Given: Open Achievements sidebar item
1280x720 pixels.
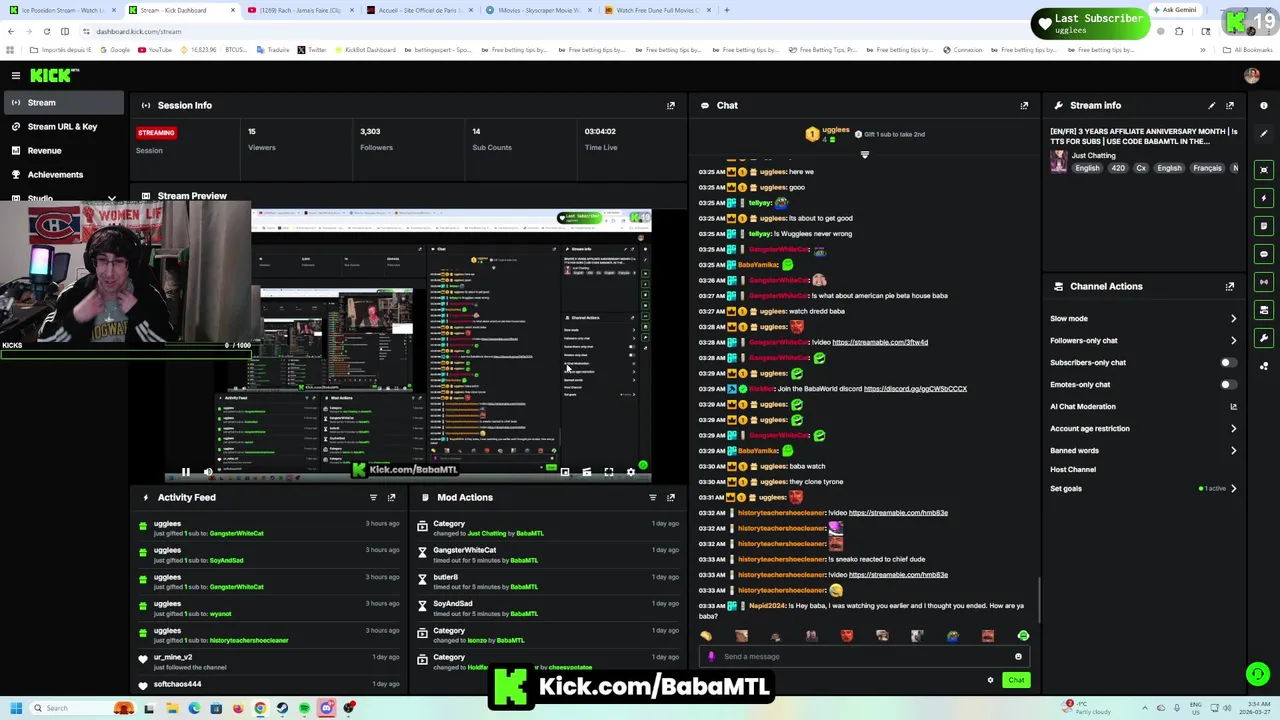Looking at the screenshot, I should [x=62, y=175].
